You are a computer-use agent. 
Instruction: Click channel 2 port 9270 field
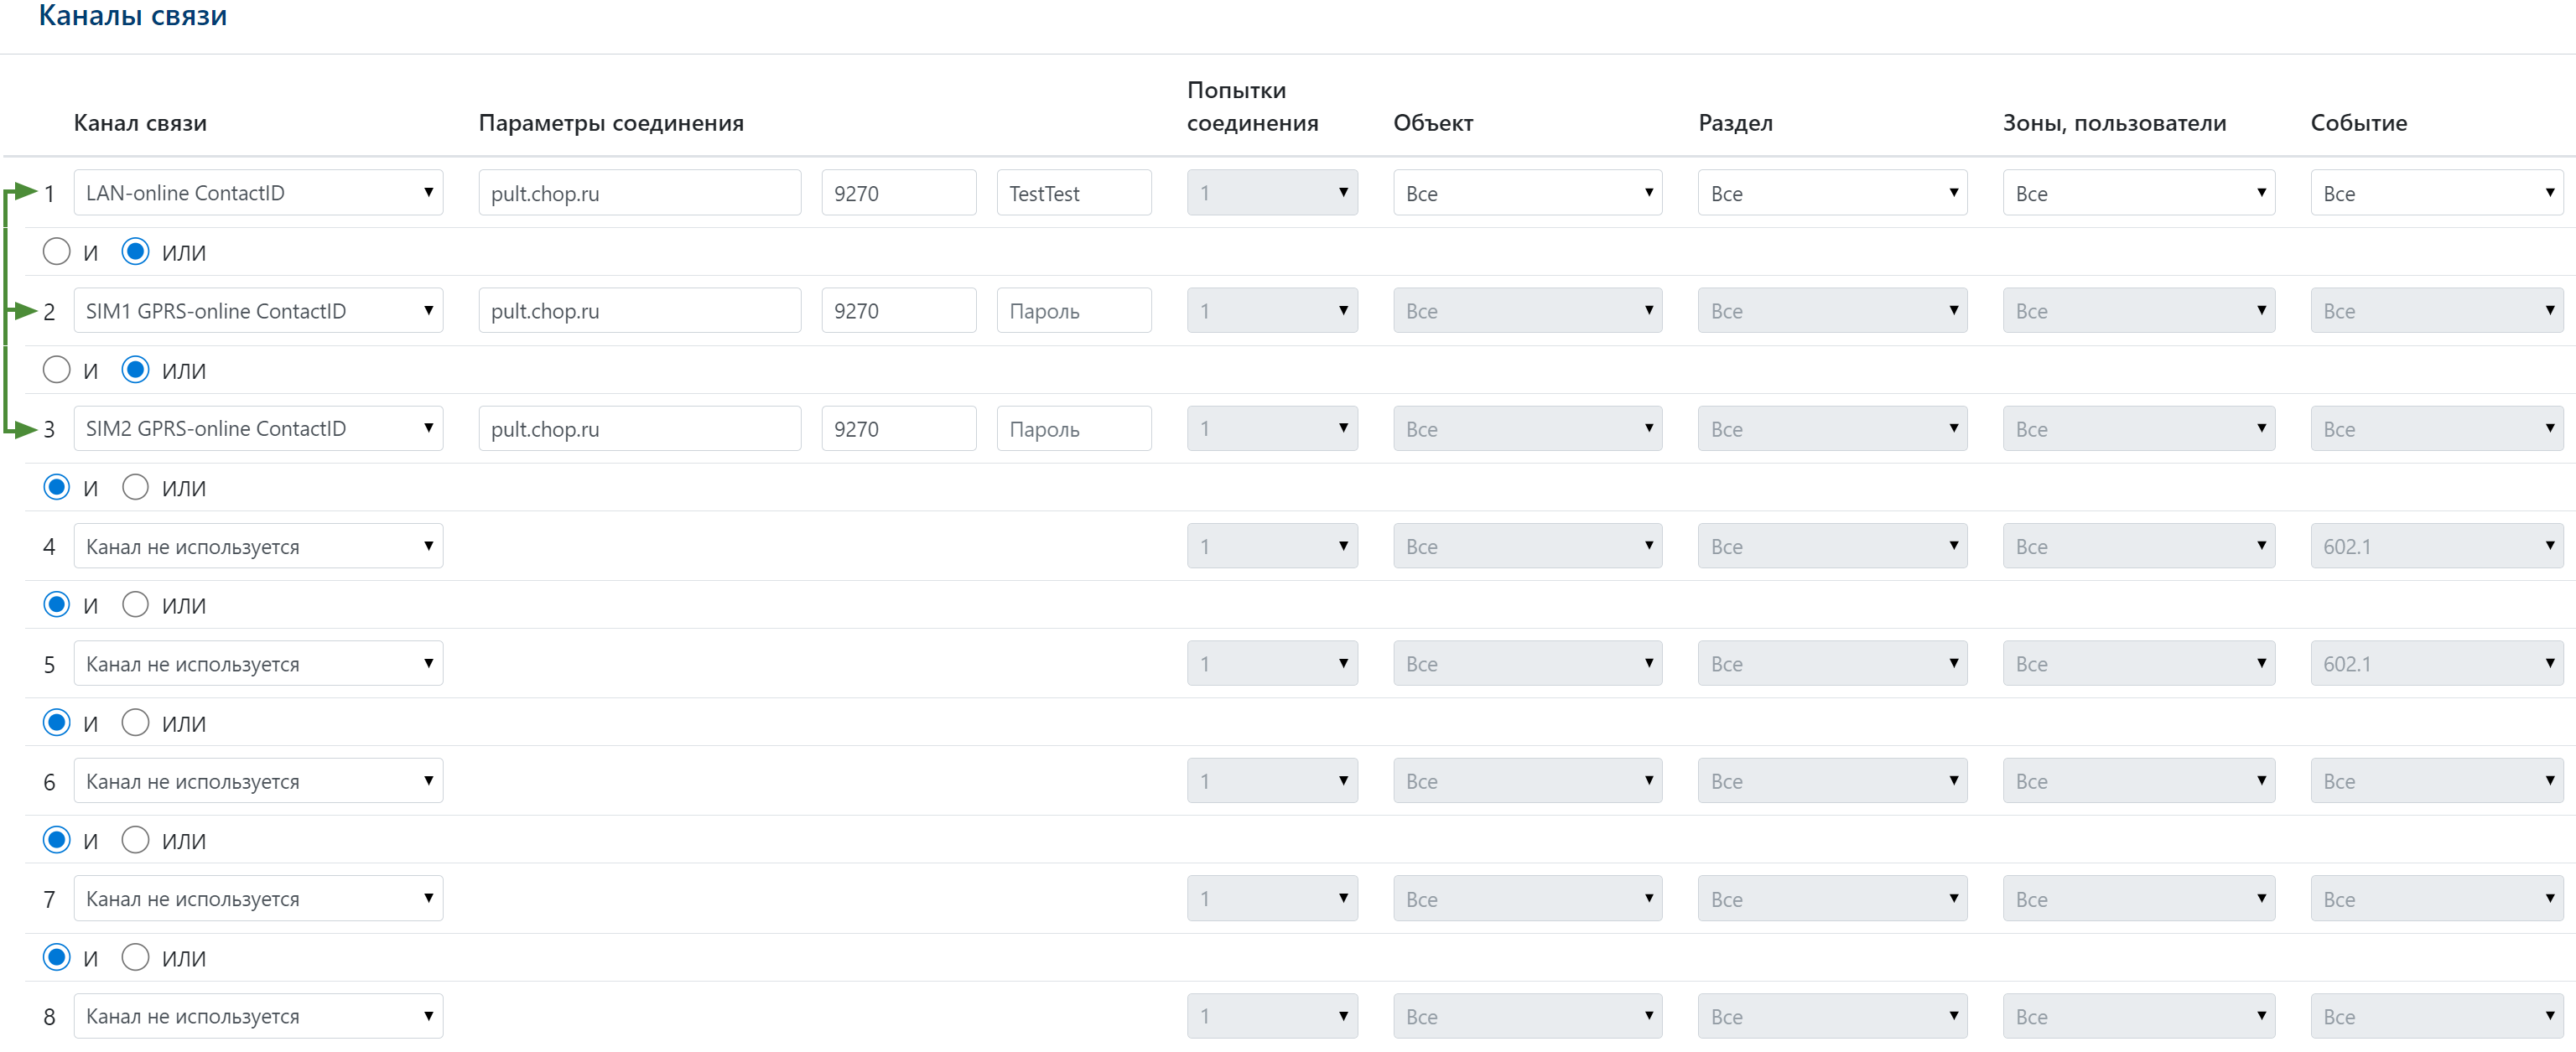coord(898,311)
